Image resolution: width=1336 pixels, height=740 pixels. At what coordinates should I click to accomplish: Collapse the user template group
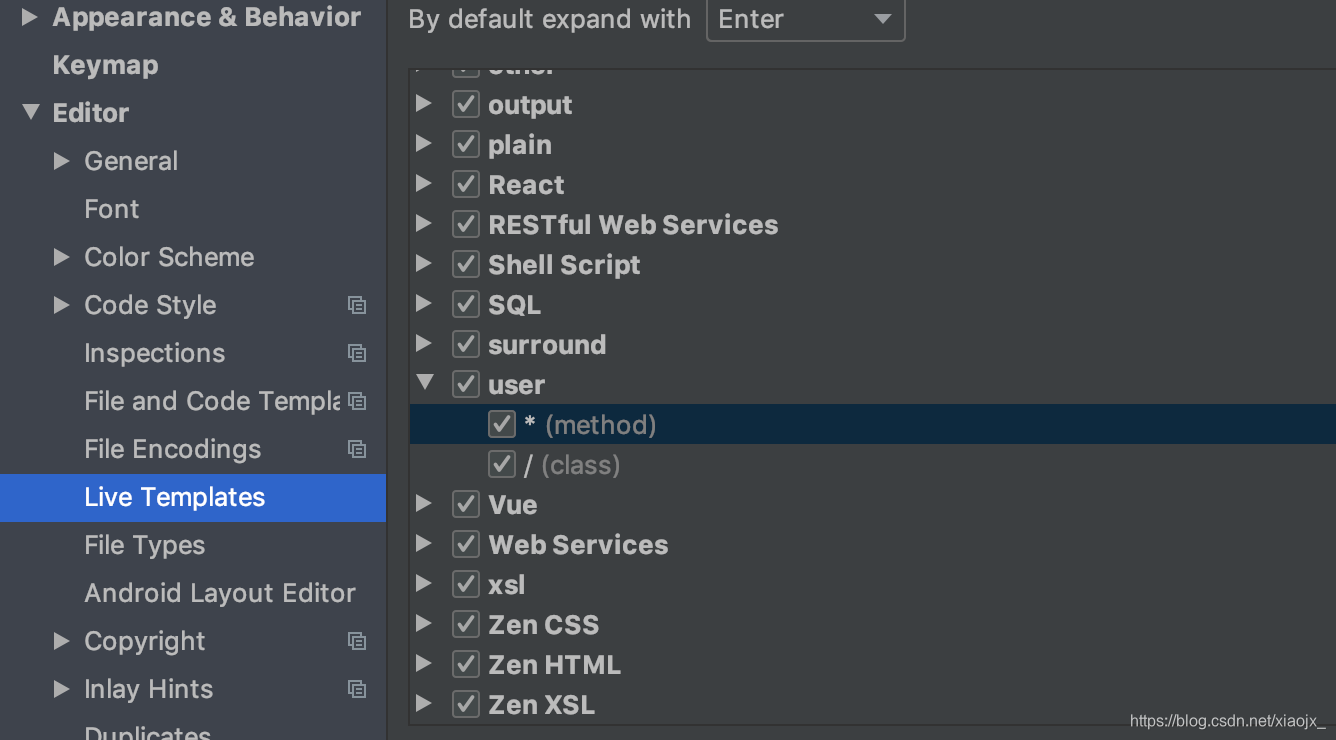click(425, 383)
